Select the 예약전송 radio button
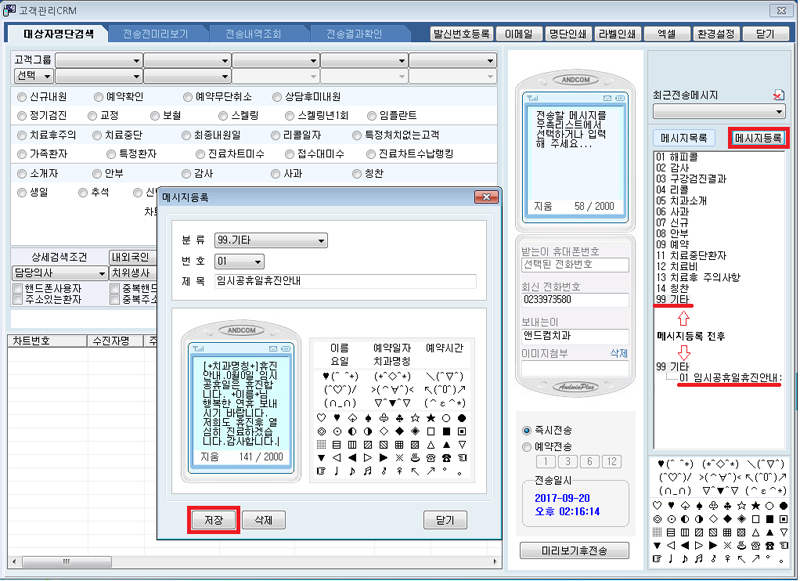 [528, 445]
